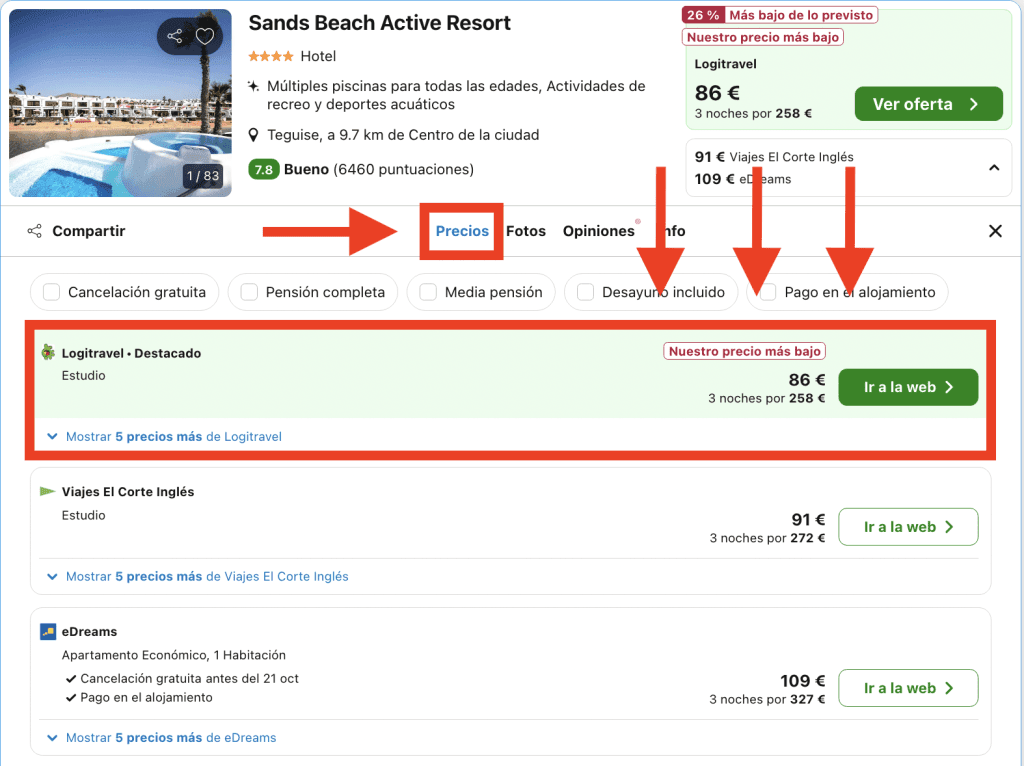Viewport: 1024px width, 766px height.
Task: Enable the Cancelación gratuita filter checkbox
Action: pos(52,292)
